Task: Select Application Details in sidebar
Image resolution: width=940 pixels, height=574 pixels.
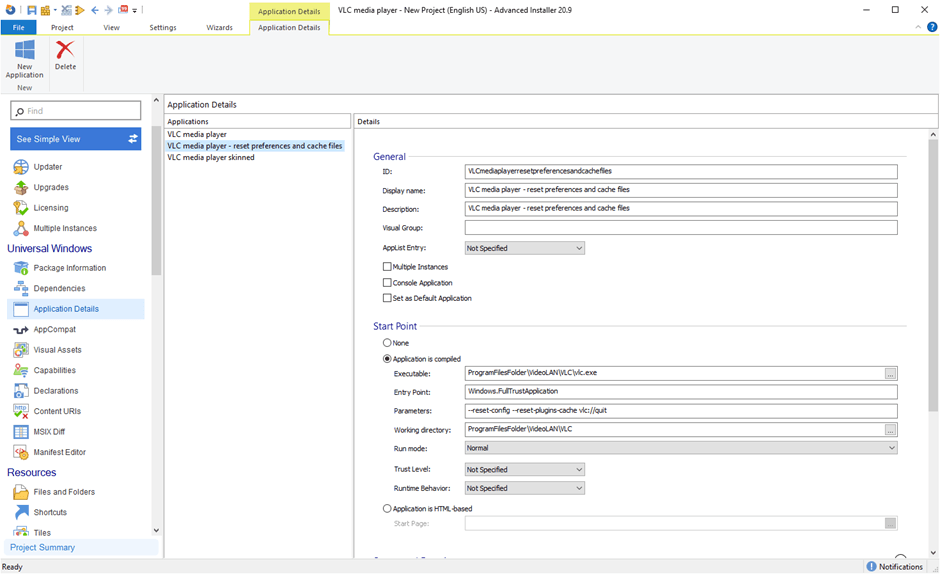Action: point(76,309)
